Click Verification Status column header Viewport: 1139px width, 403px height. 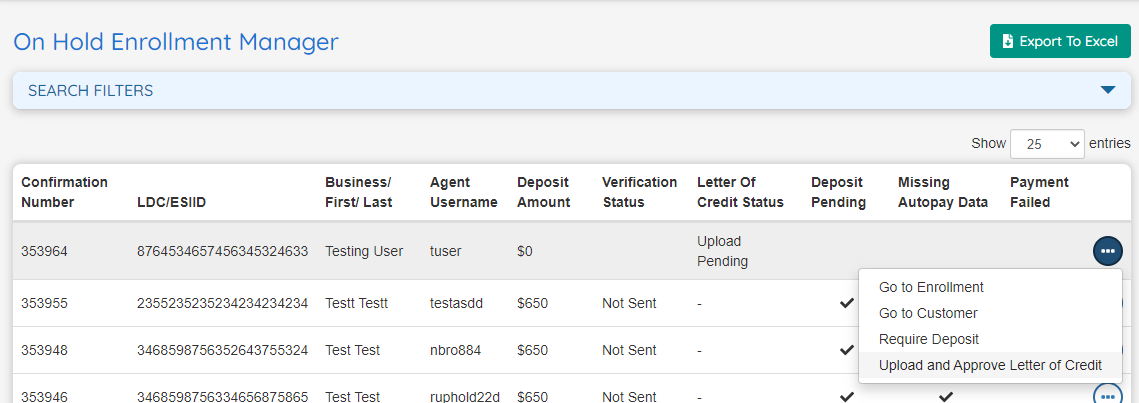point(639,192)
